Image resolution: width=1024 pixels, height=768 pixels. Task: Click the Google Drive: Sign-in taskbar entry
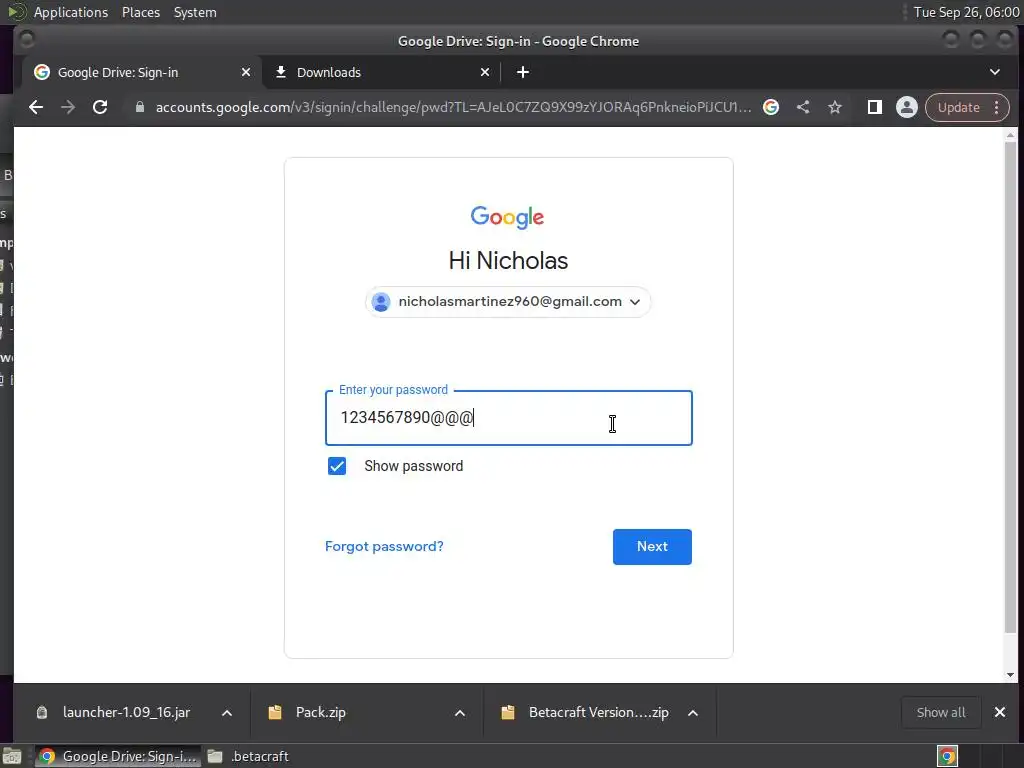pos(118,756)
